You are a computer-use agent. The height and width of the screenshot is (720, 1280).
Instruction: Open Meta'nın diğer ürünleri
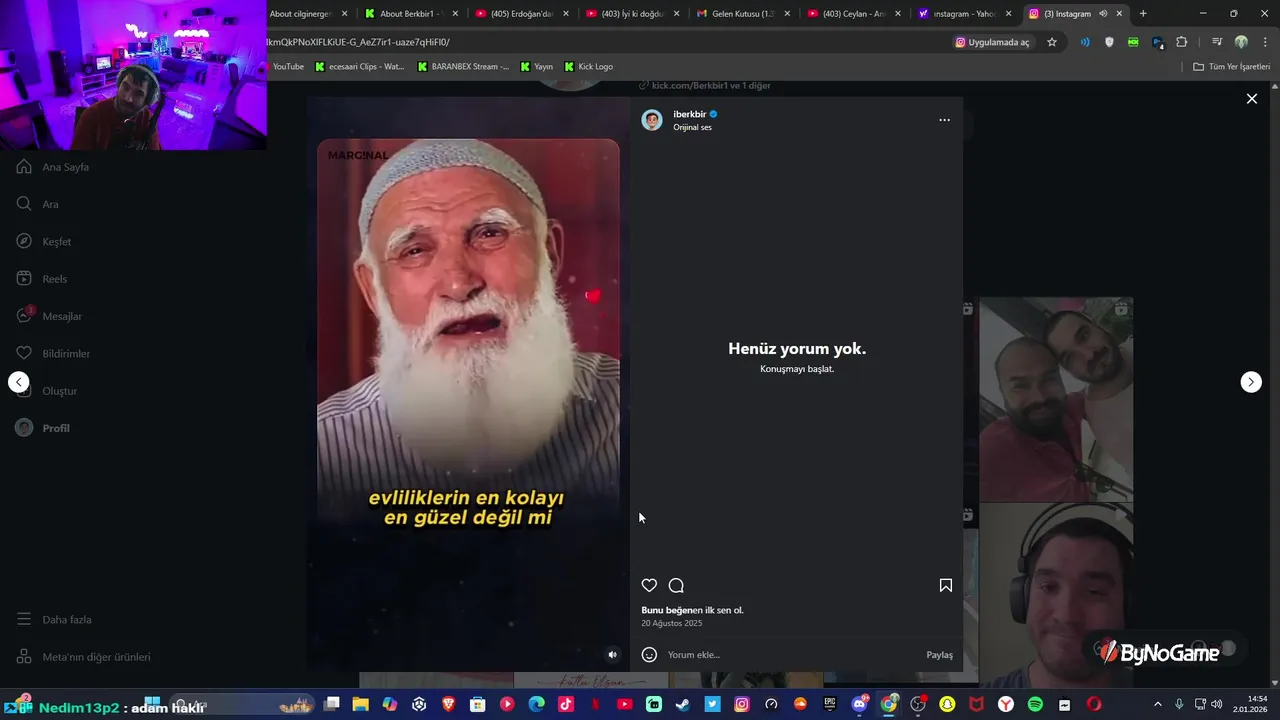[83, 657]
